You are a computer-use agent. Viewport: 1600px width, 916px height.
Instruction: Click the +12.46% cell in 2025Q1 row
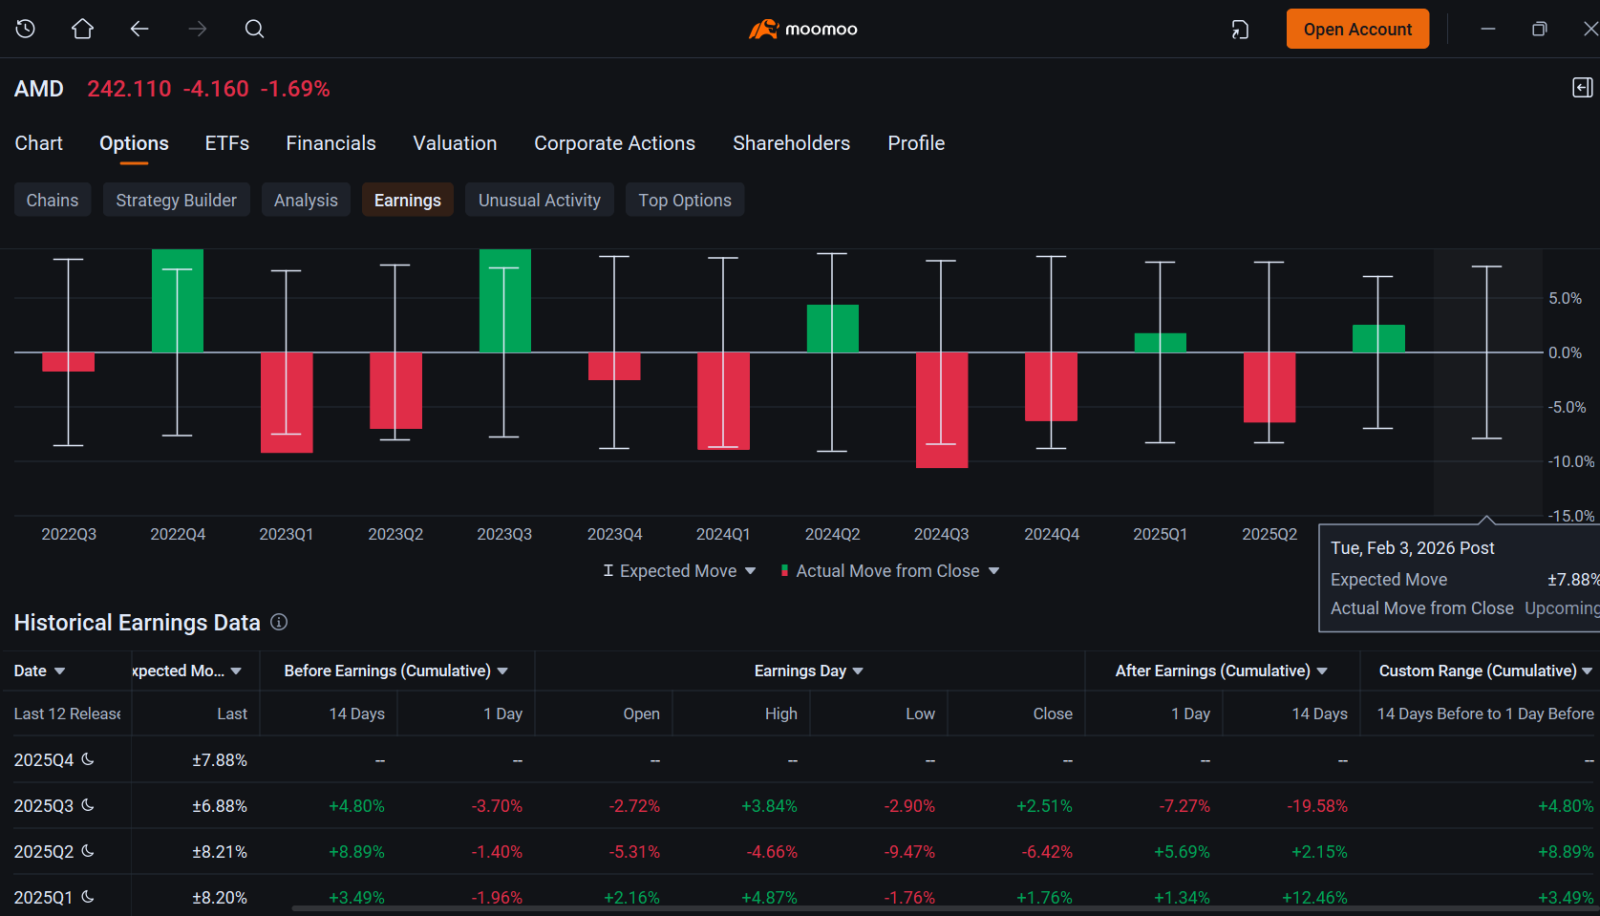1314,898
